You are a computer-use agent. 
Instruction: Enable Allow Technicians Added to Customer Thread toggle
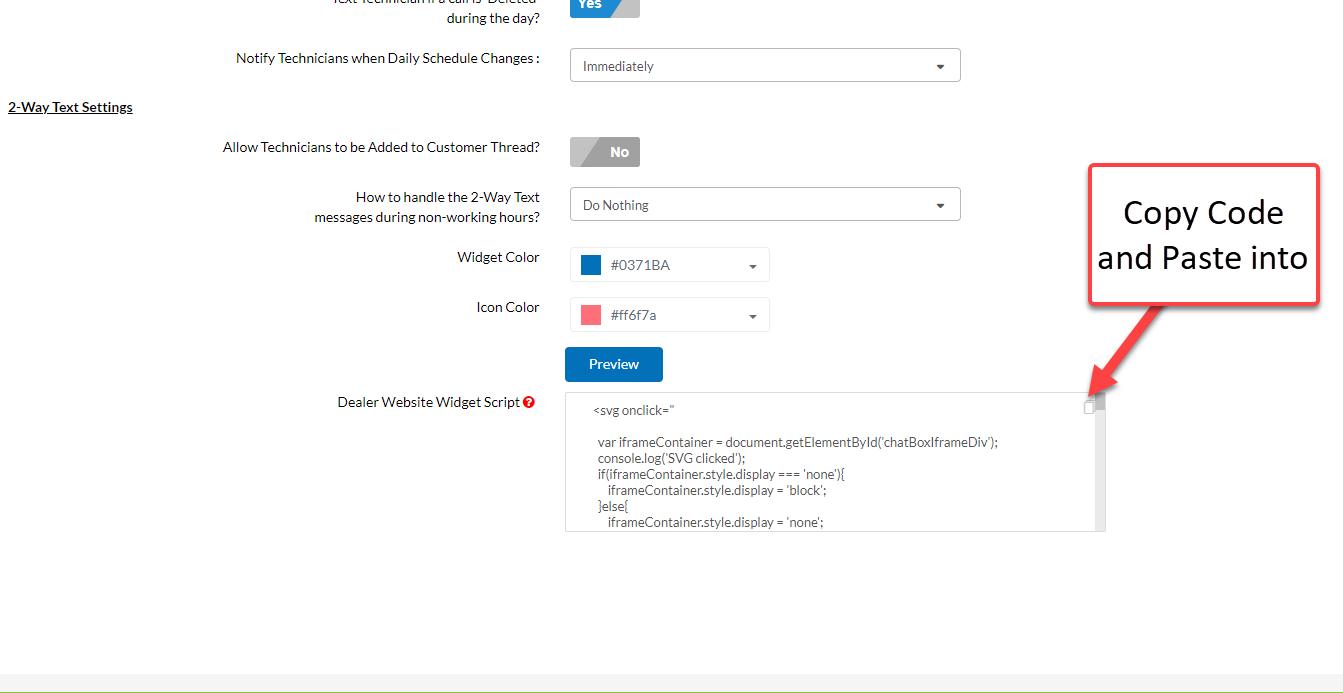tap(604, 152)
